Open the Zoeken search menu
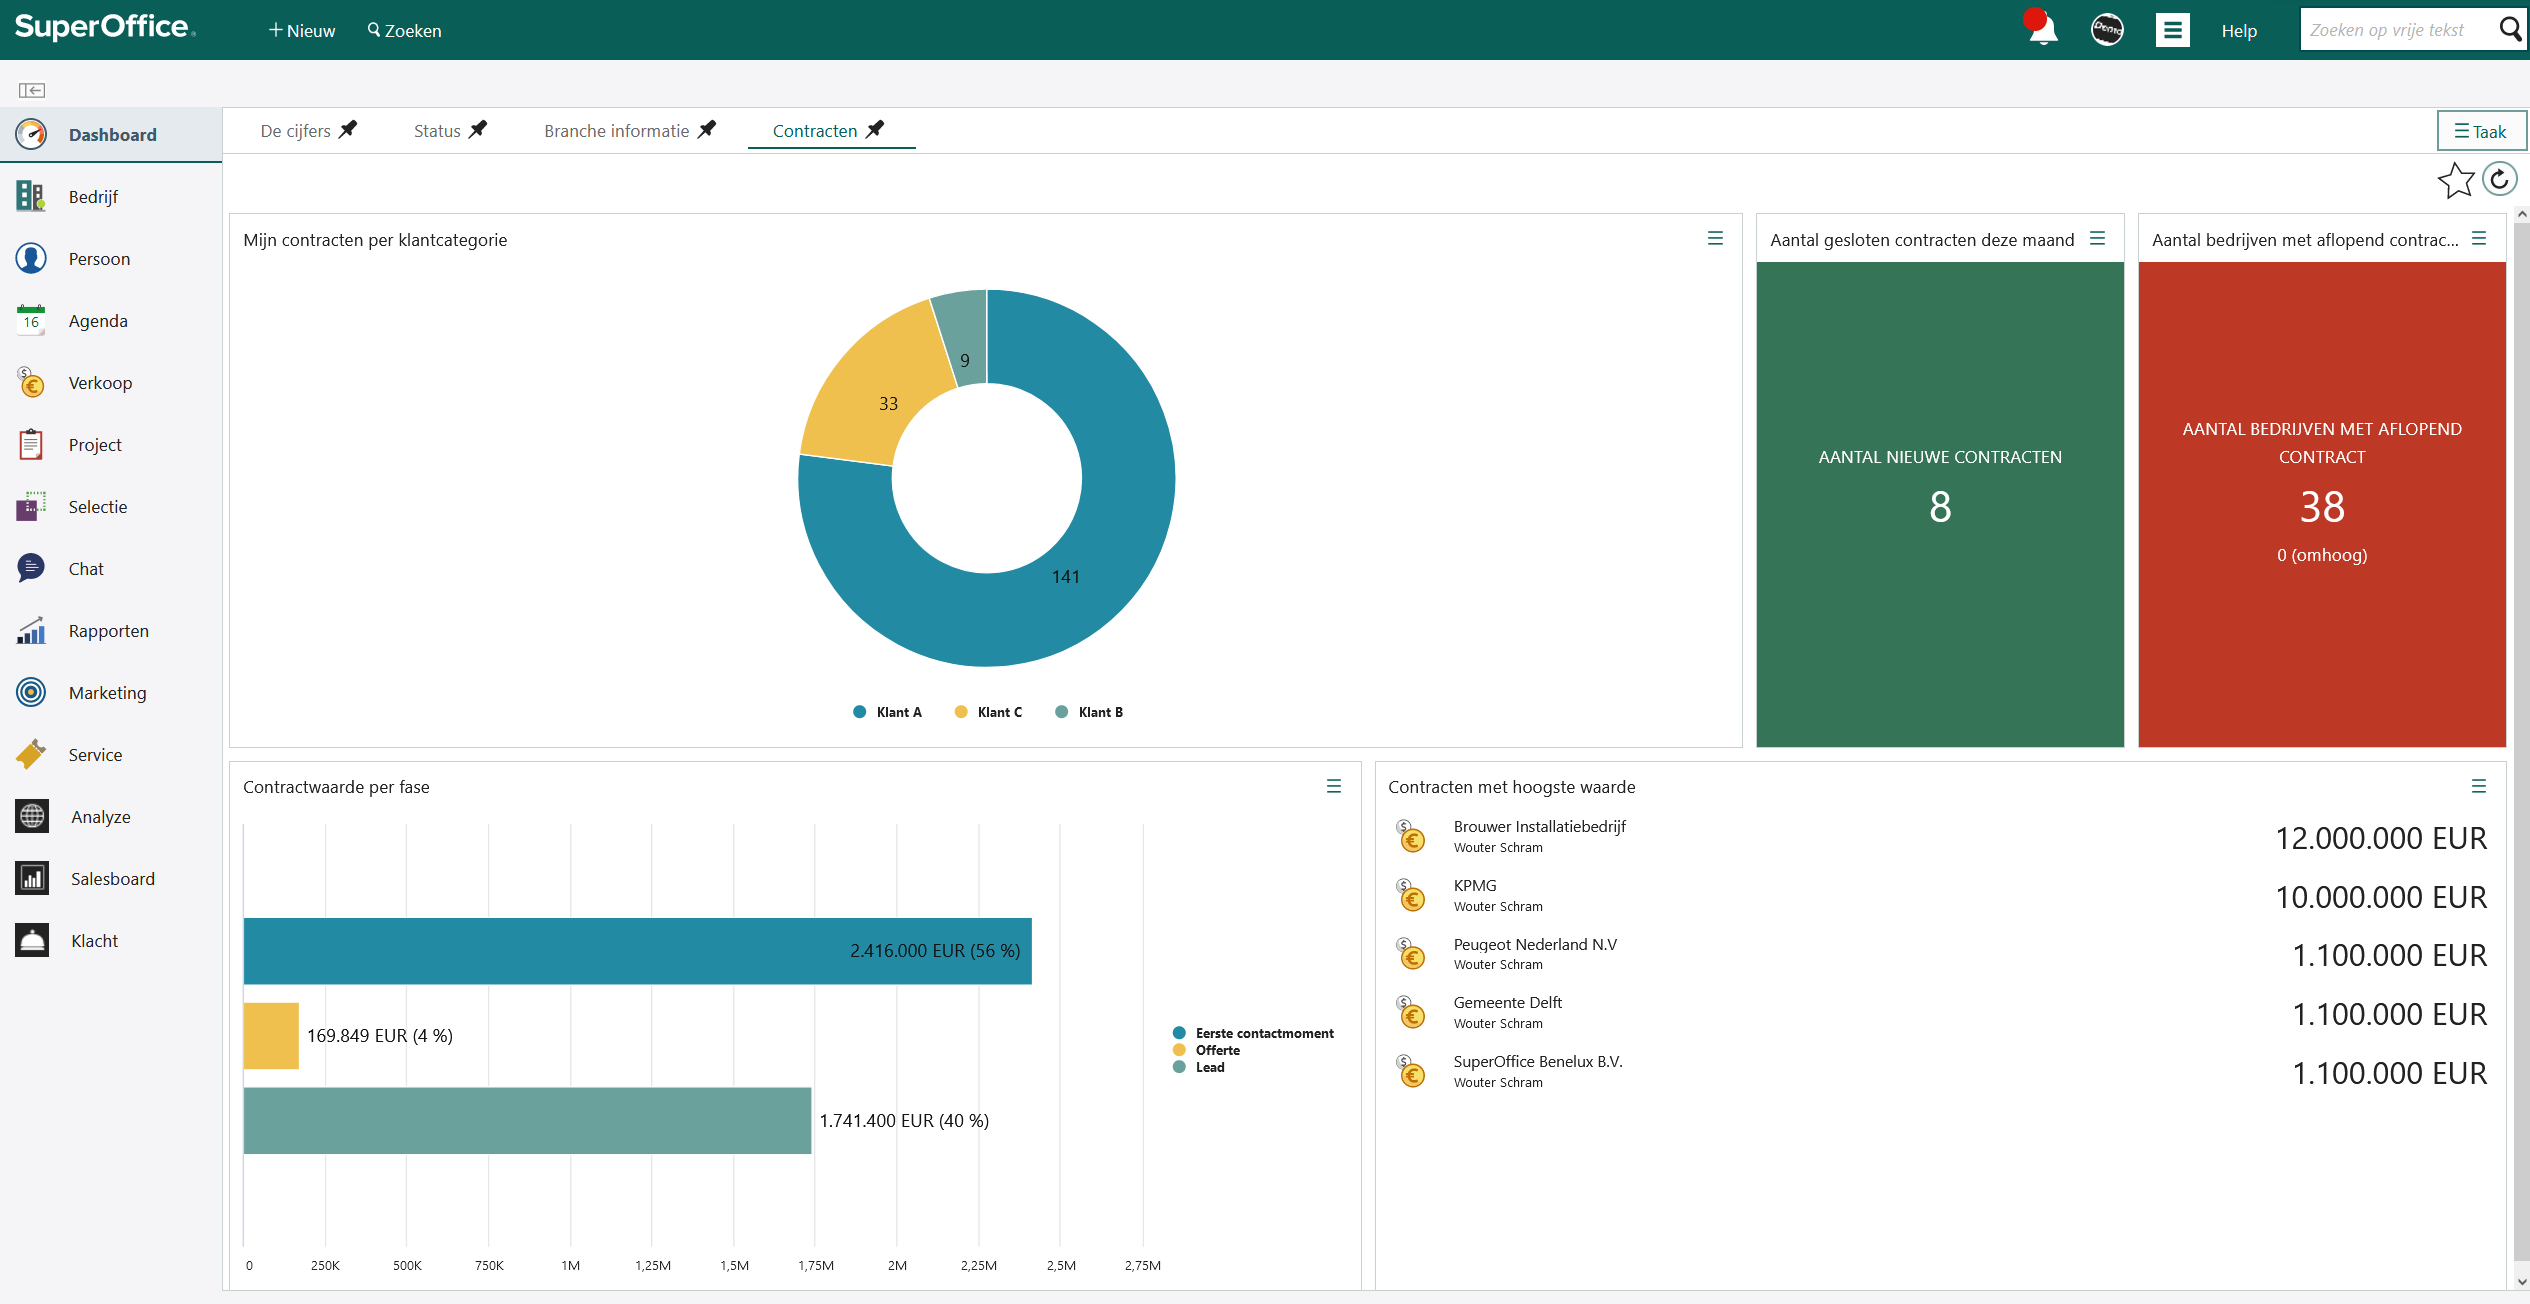The width and height of the screenshot is (2530, 1304). pos(404,30)
